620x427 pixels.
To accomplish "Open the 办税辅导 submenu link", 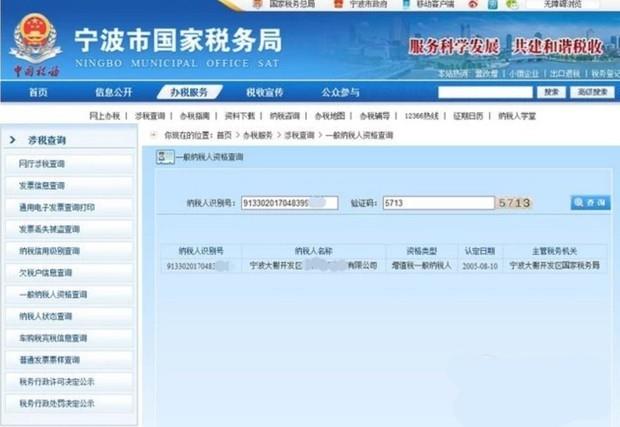I will 374,116.
